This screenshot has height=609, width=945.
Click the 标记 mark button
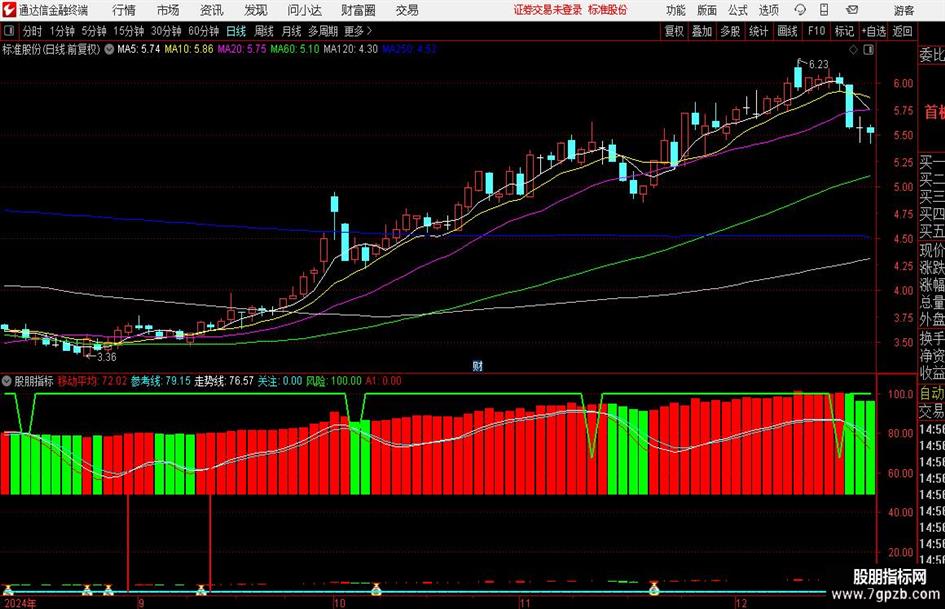(844, 31)
